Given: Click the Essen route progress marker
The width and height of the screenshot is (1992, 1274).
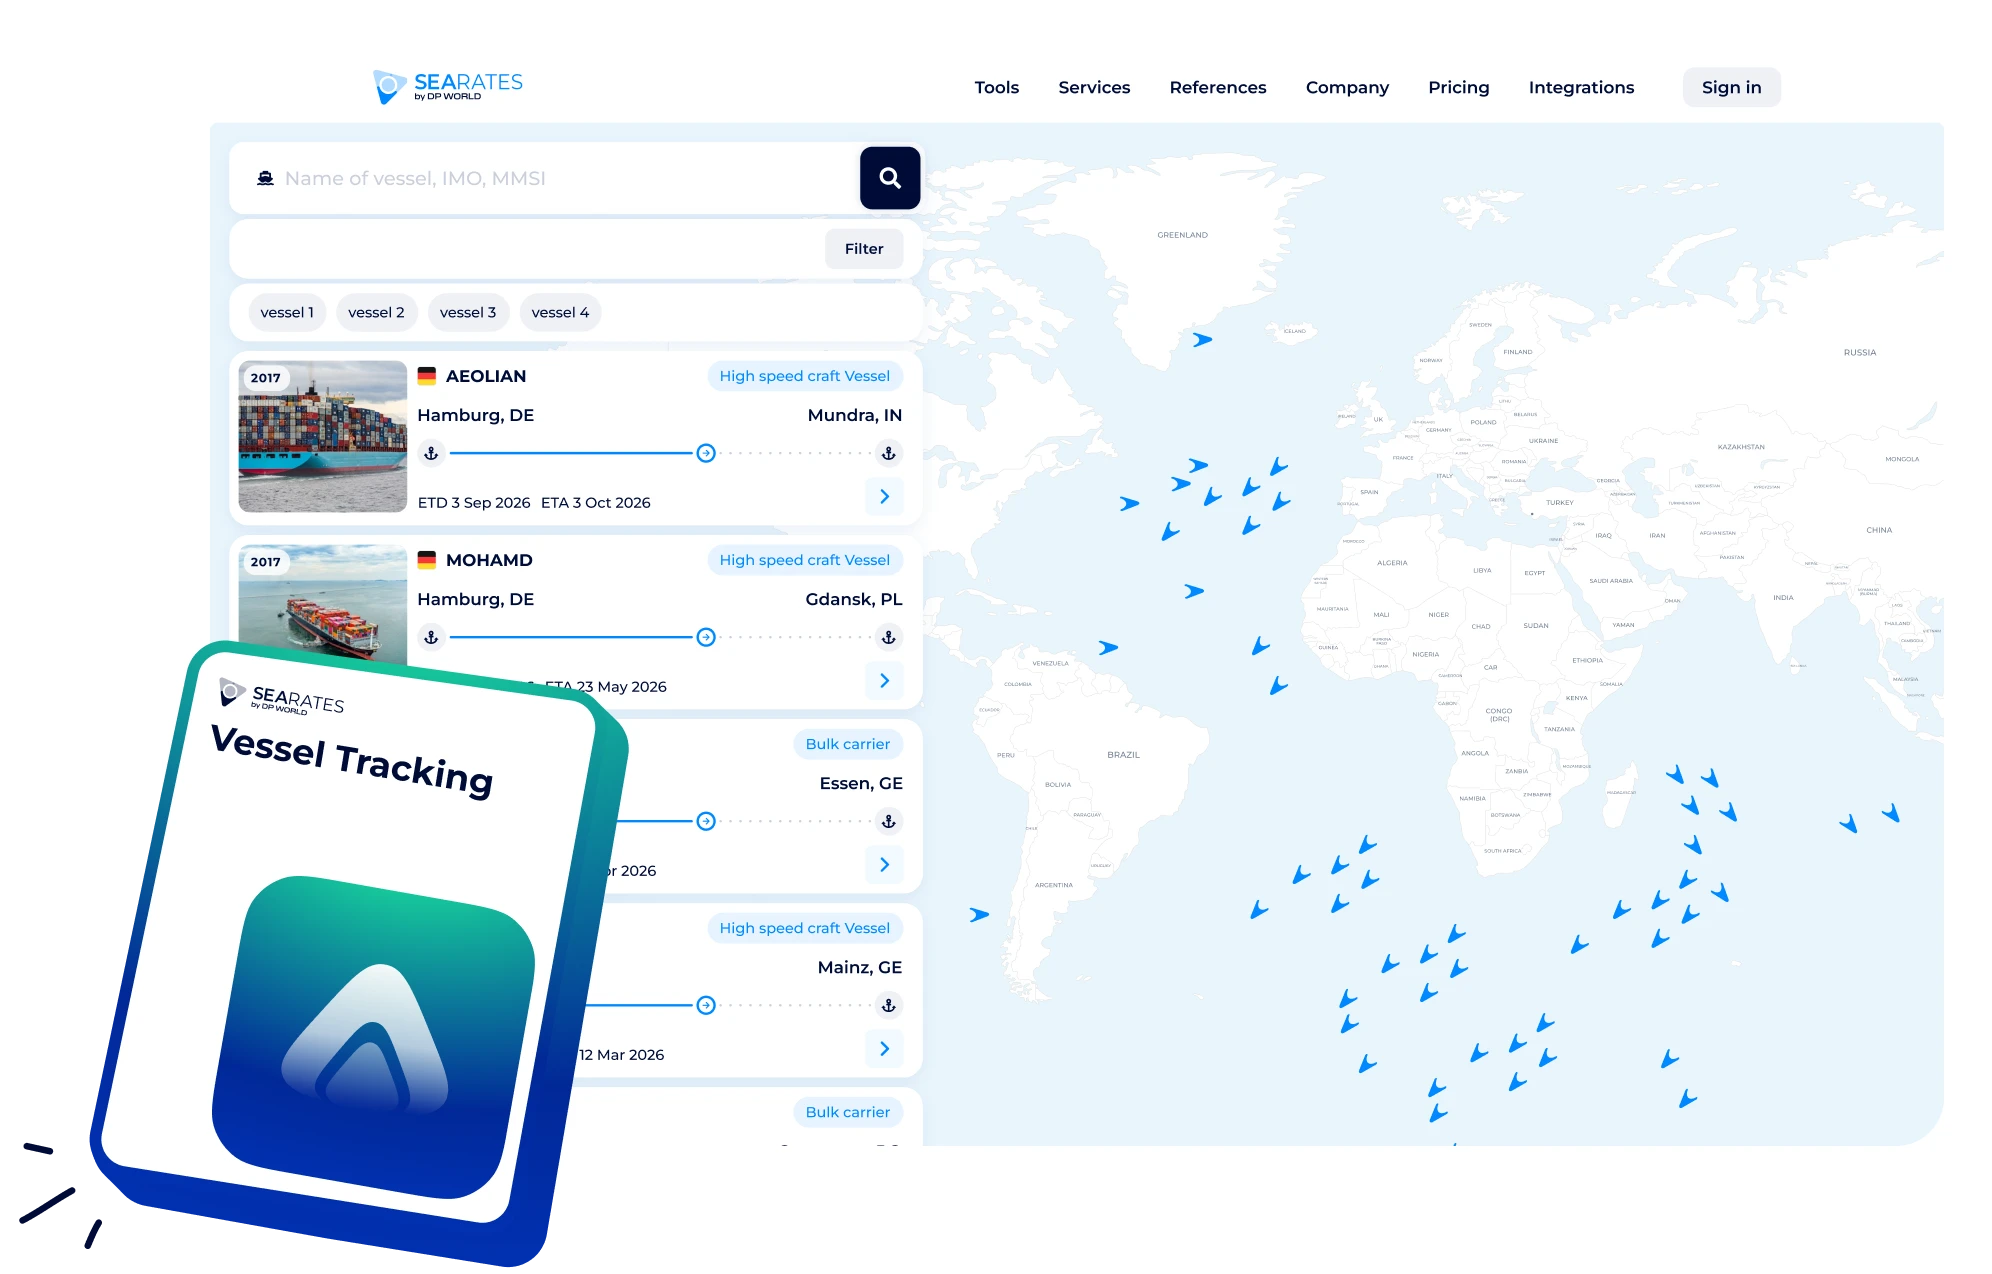Looking at the screenshot, I should [706, 821].
